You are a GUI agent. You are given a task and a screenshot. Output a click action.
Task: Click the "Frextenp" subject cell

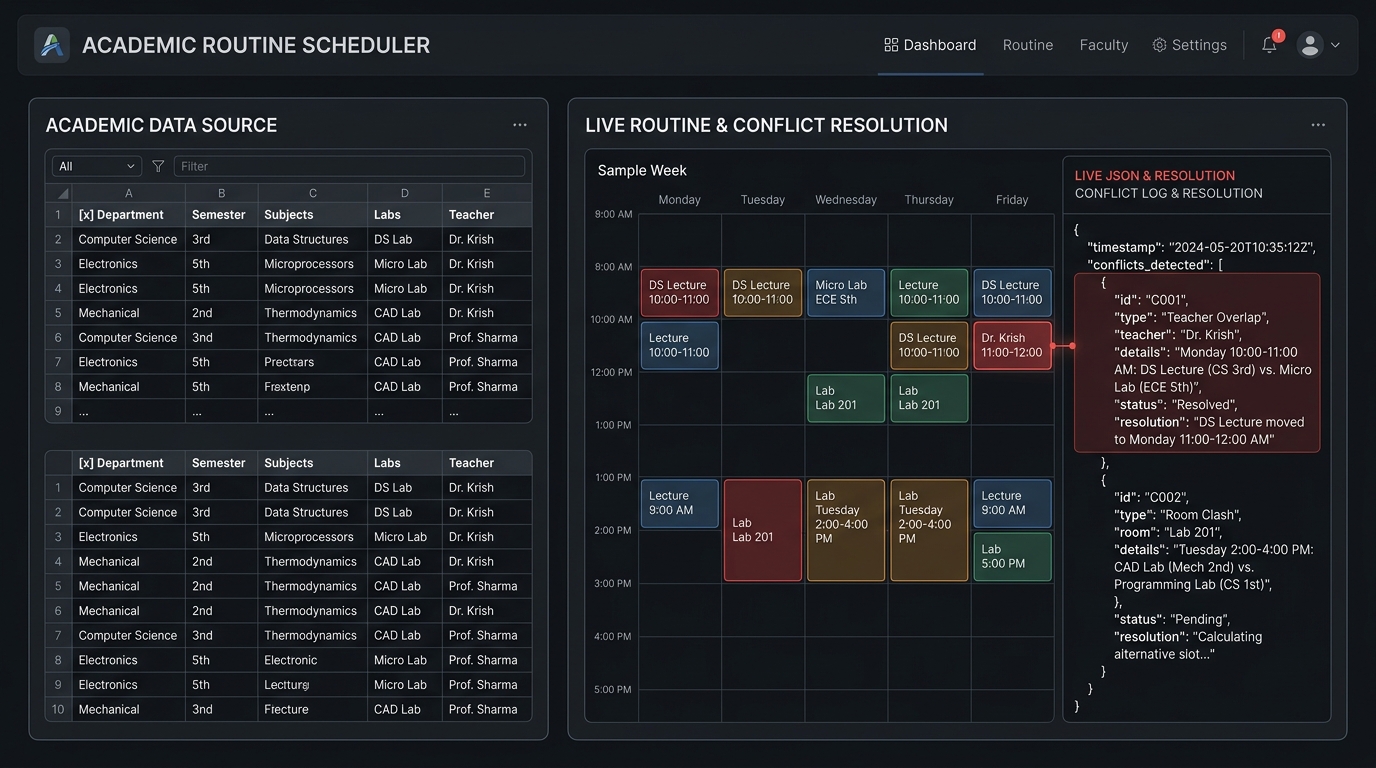tap(313, 386)
